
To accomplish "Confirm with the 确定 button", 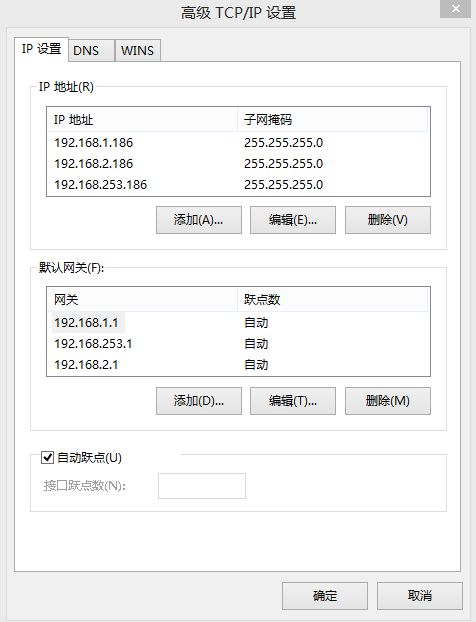I will click(325, 596).
